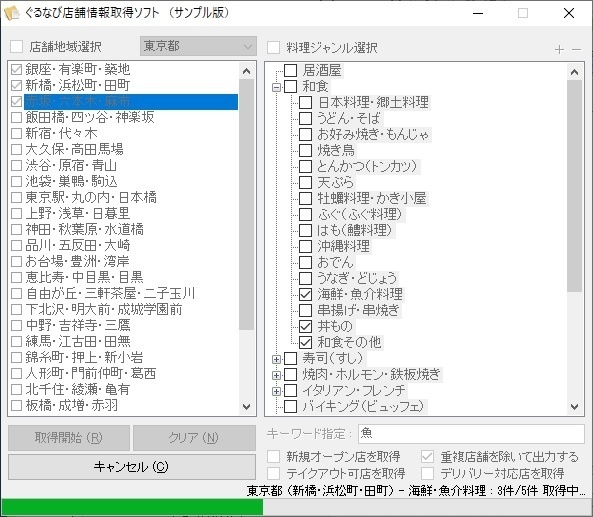
Task: Check the 新宿・代々木 area
Action: pos(16,133)
